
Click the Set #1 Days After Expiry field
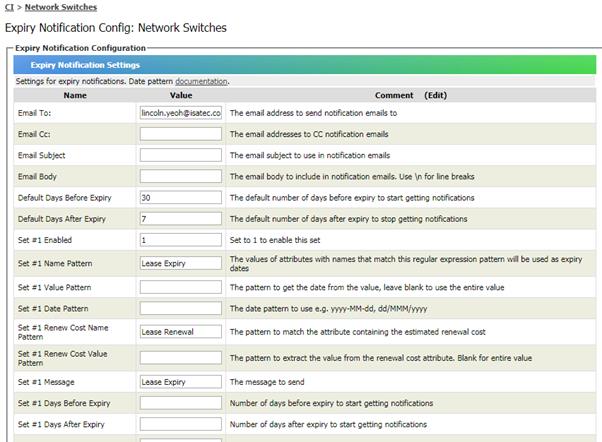tap(181, 424)
